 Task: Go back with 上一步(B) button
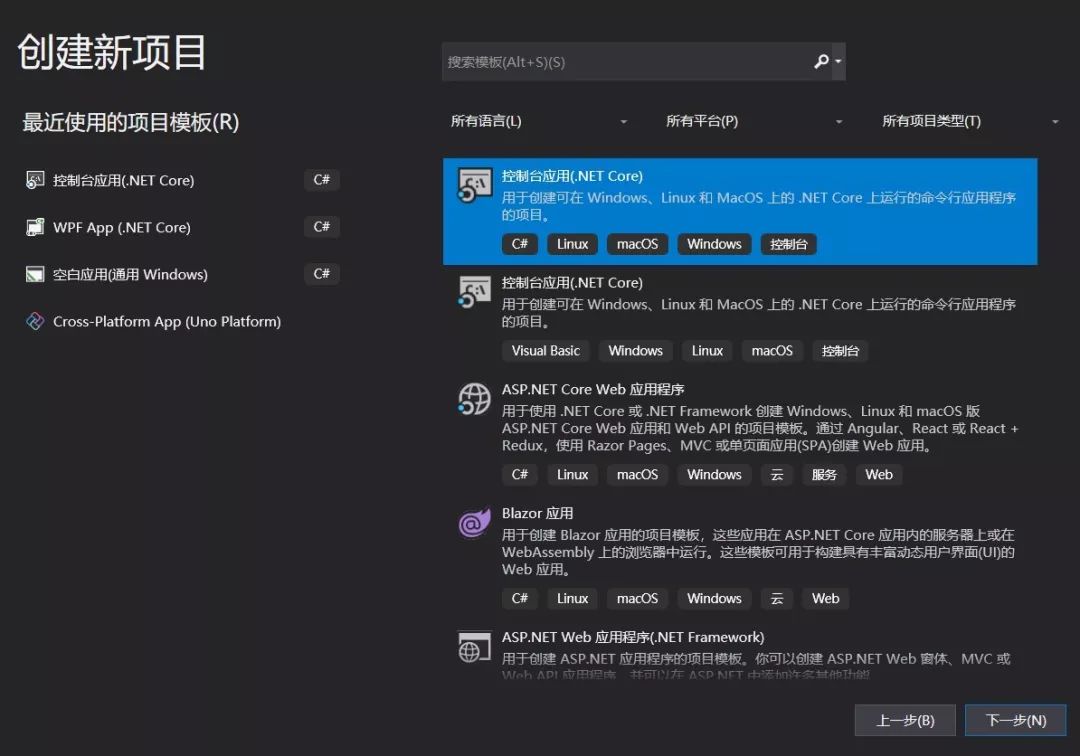[905, 720]
